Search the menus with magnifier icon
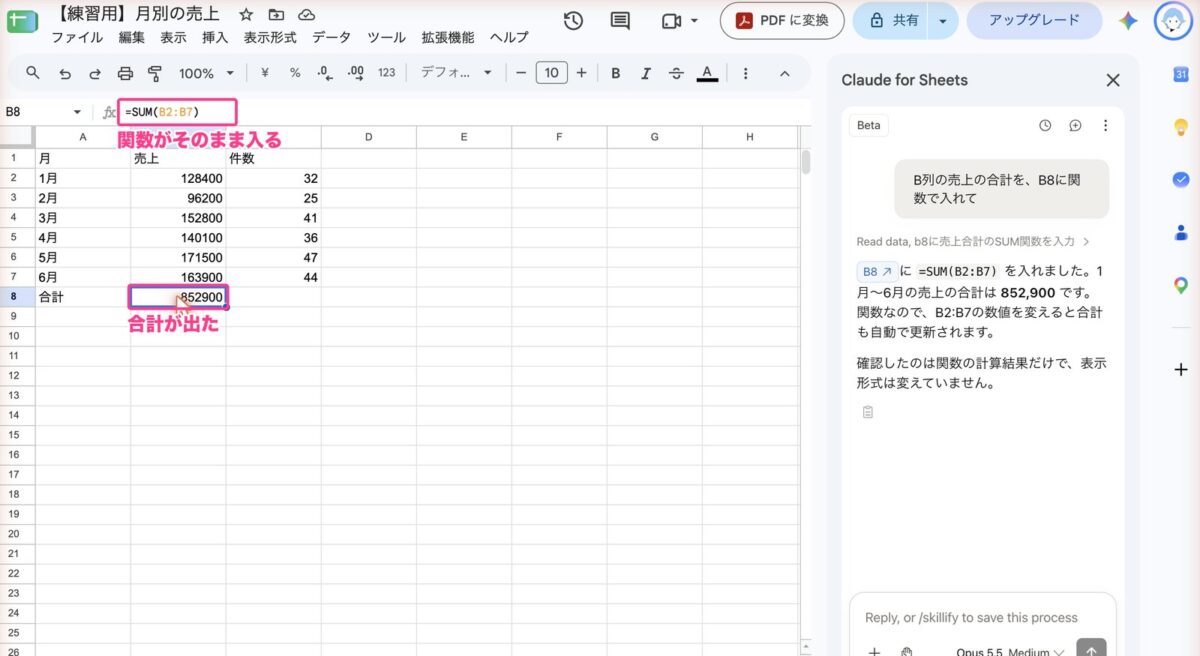This screenshot has height=656, width=1200. (x=33, y=73)
